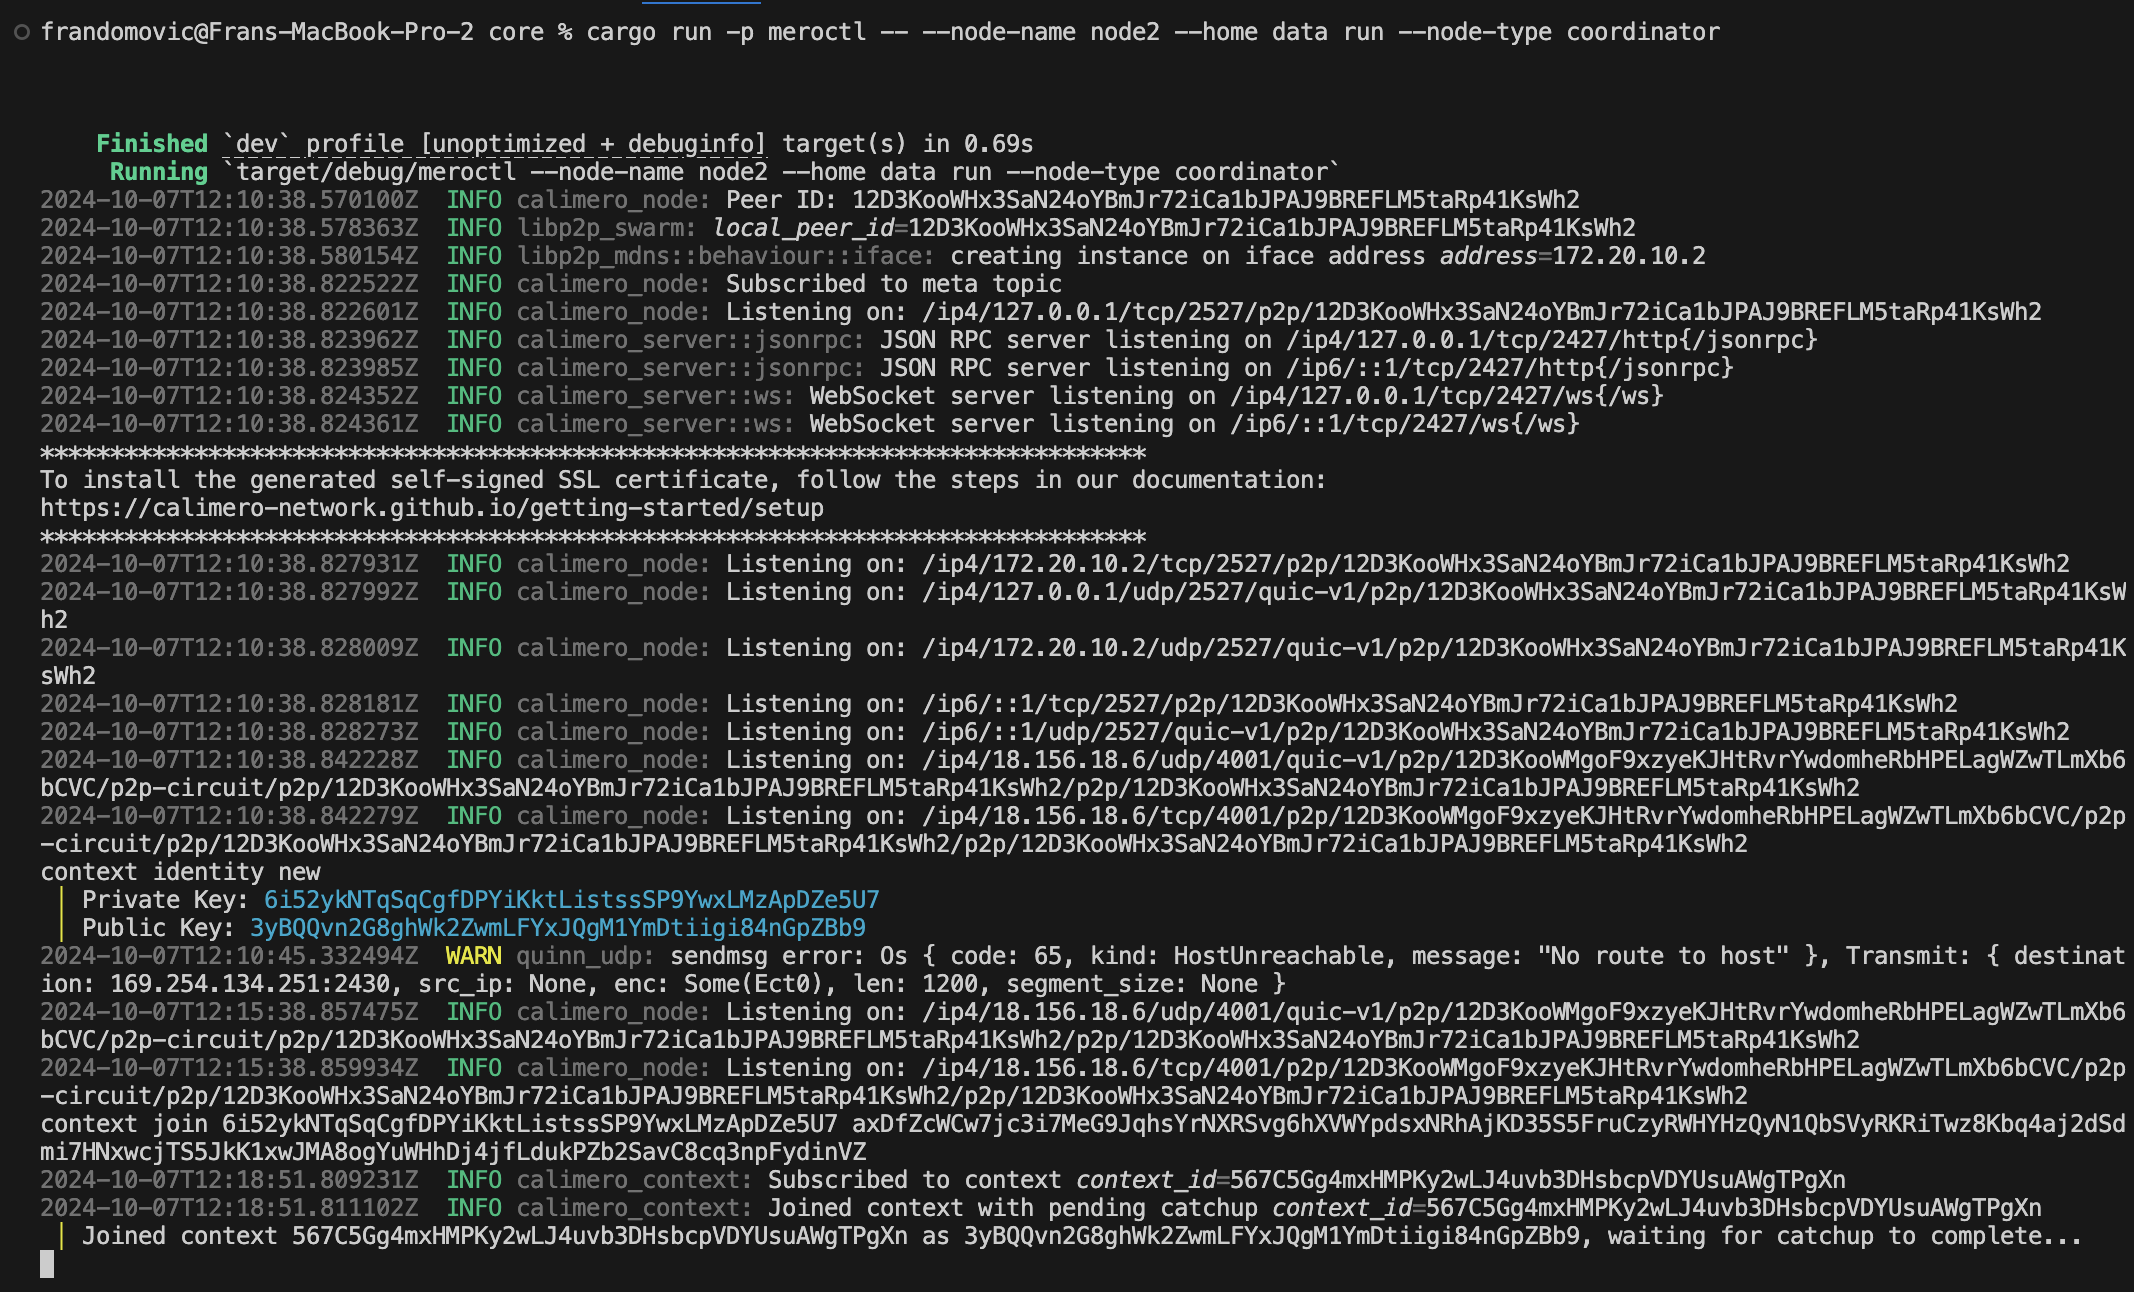Click 'To install the generated self-signed SSL certificate' line

683,480
